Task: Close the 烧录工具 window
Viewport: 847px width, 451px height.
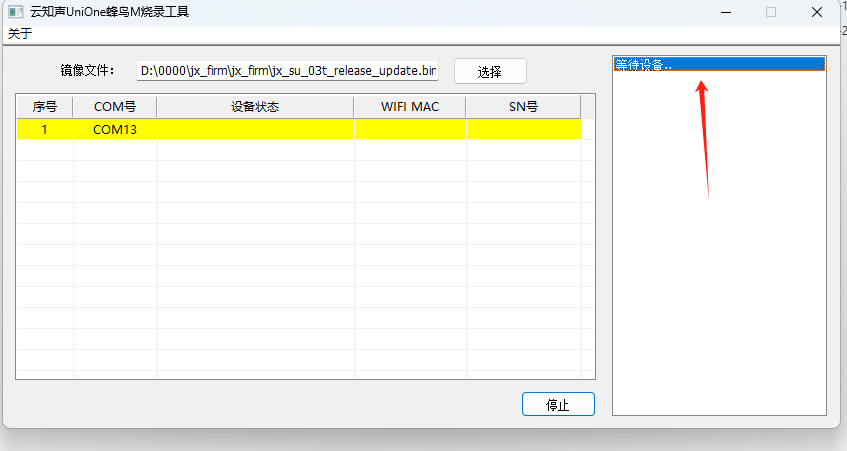Action: tap(816, 12)
